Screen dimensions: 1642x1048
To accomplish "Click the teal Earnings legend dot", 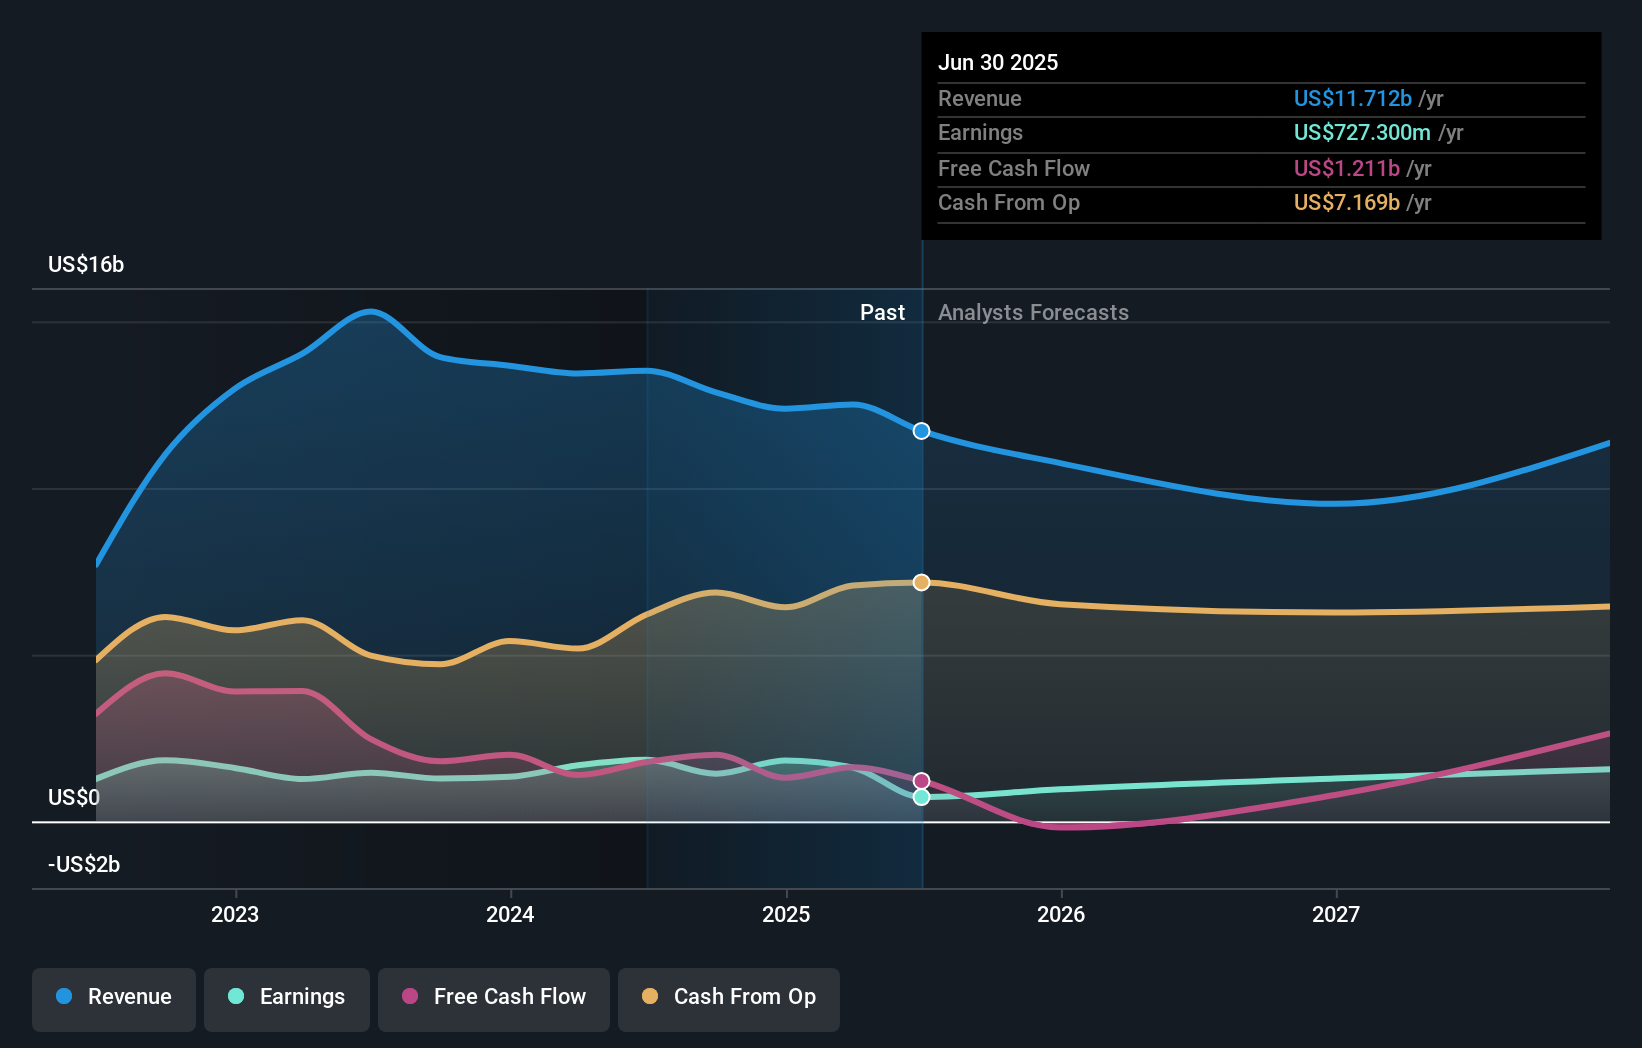I will (234, 997).
